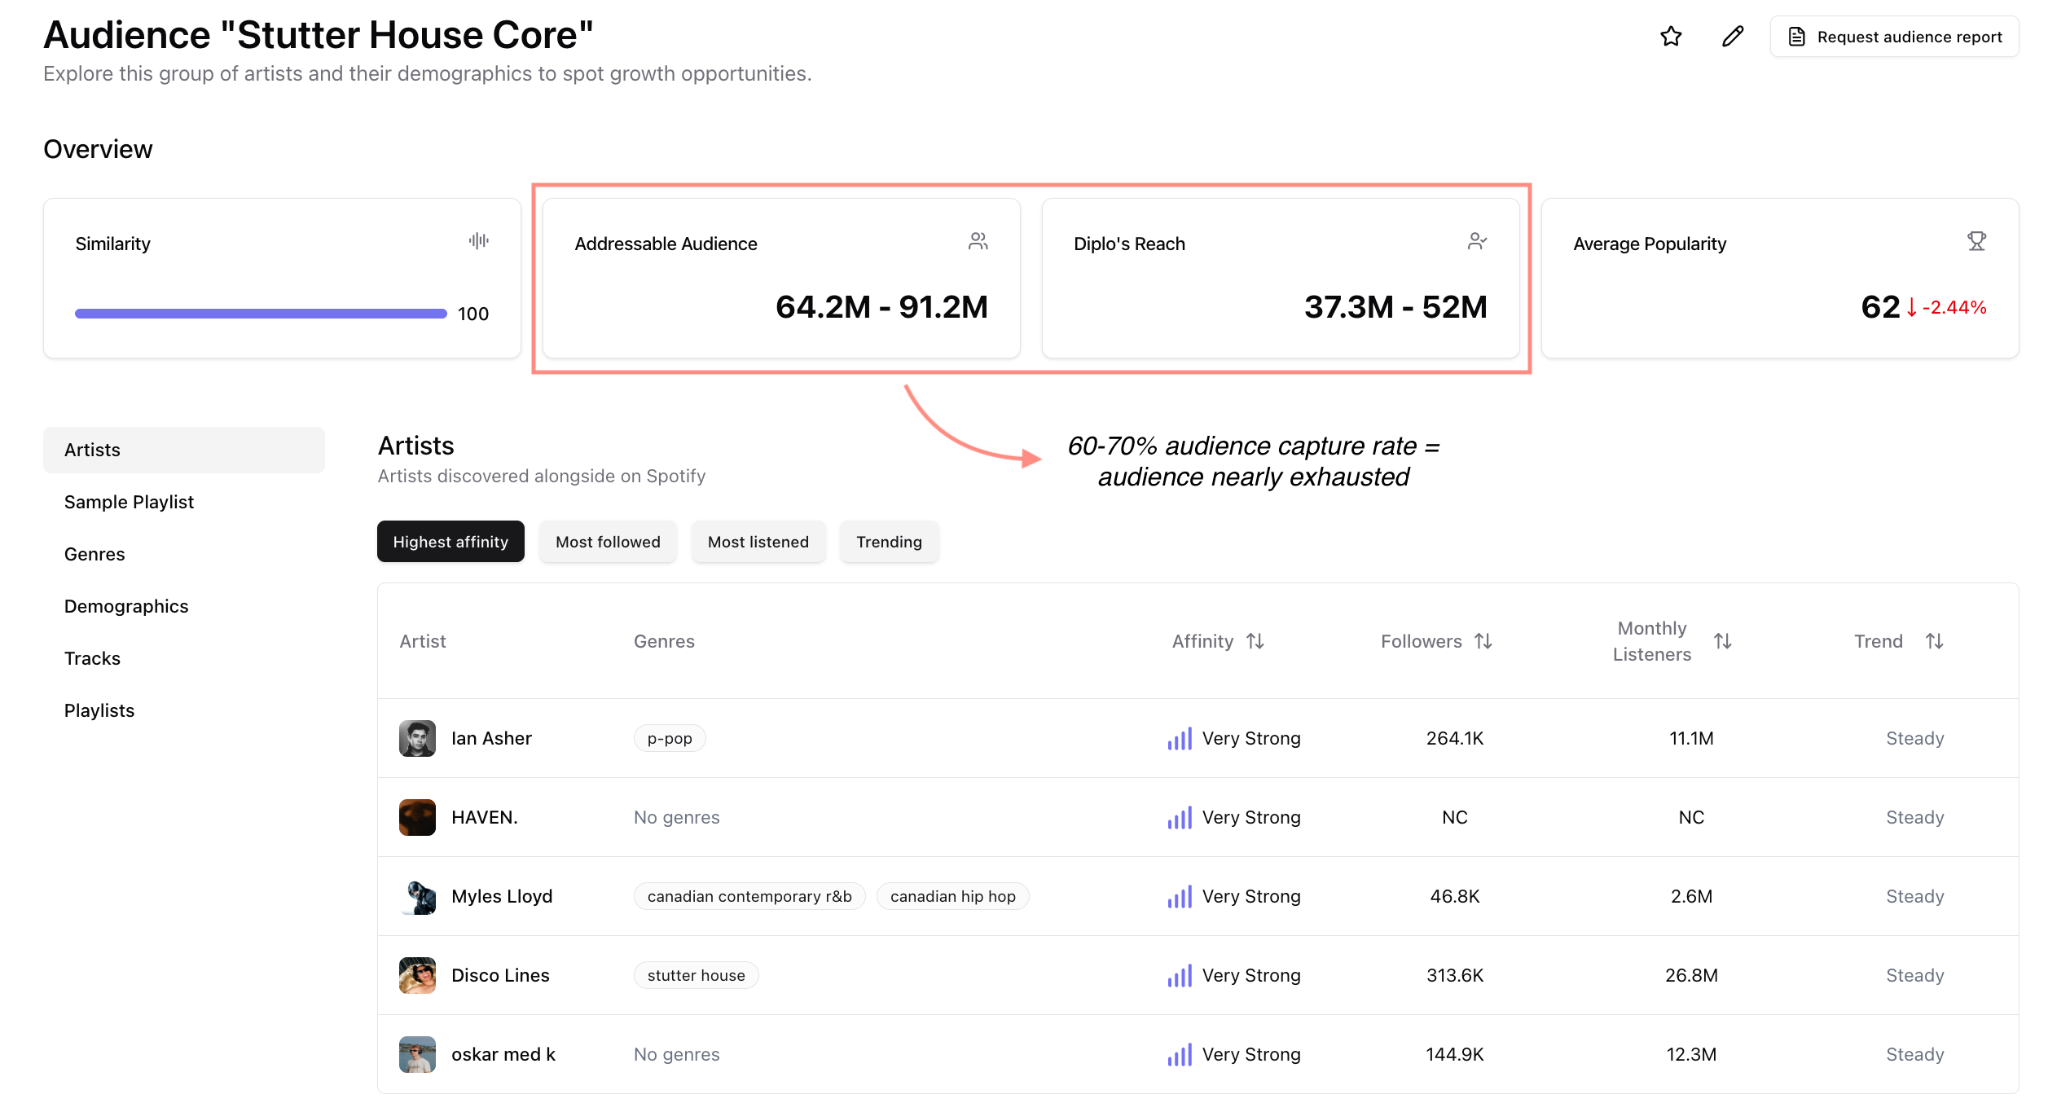This screenshot has width=2048, height=1105.
Task: Click Request audience report button
Action: (x=1894, y=37)
